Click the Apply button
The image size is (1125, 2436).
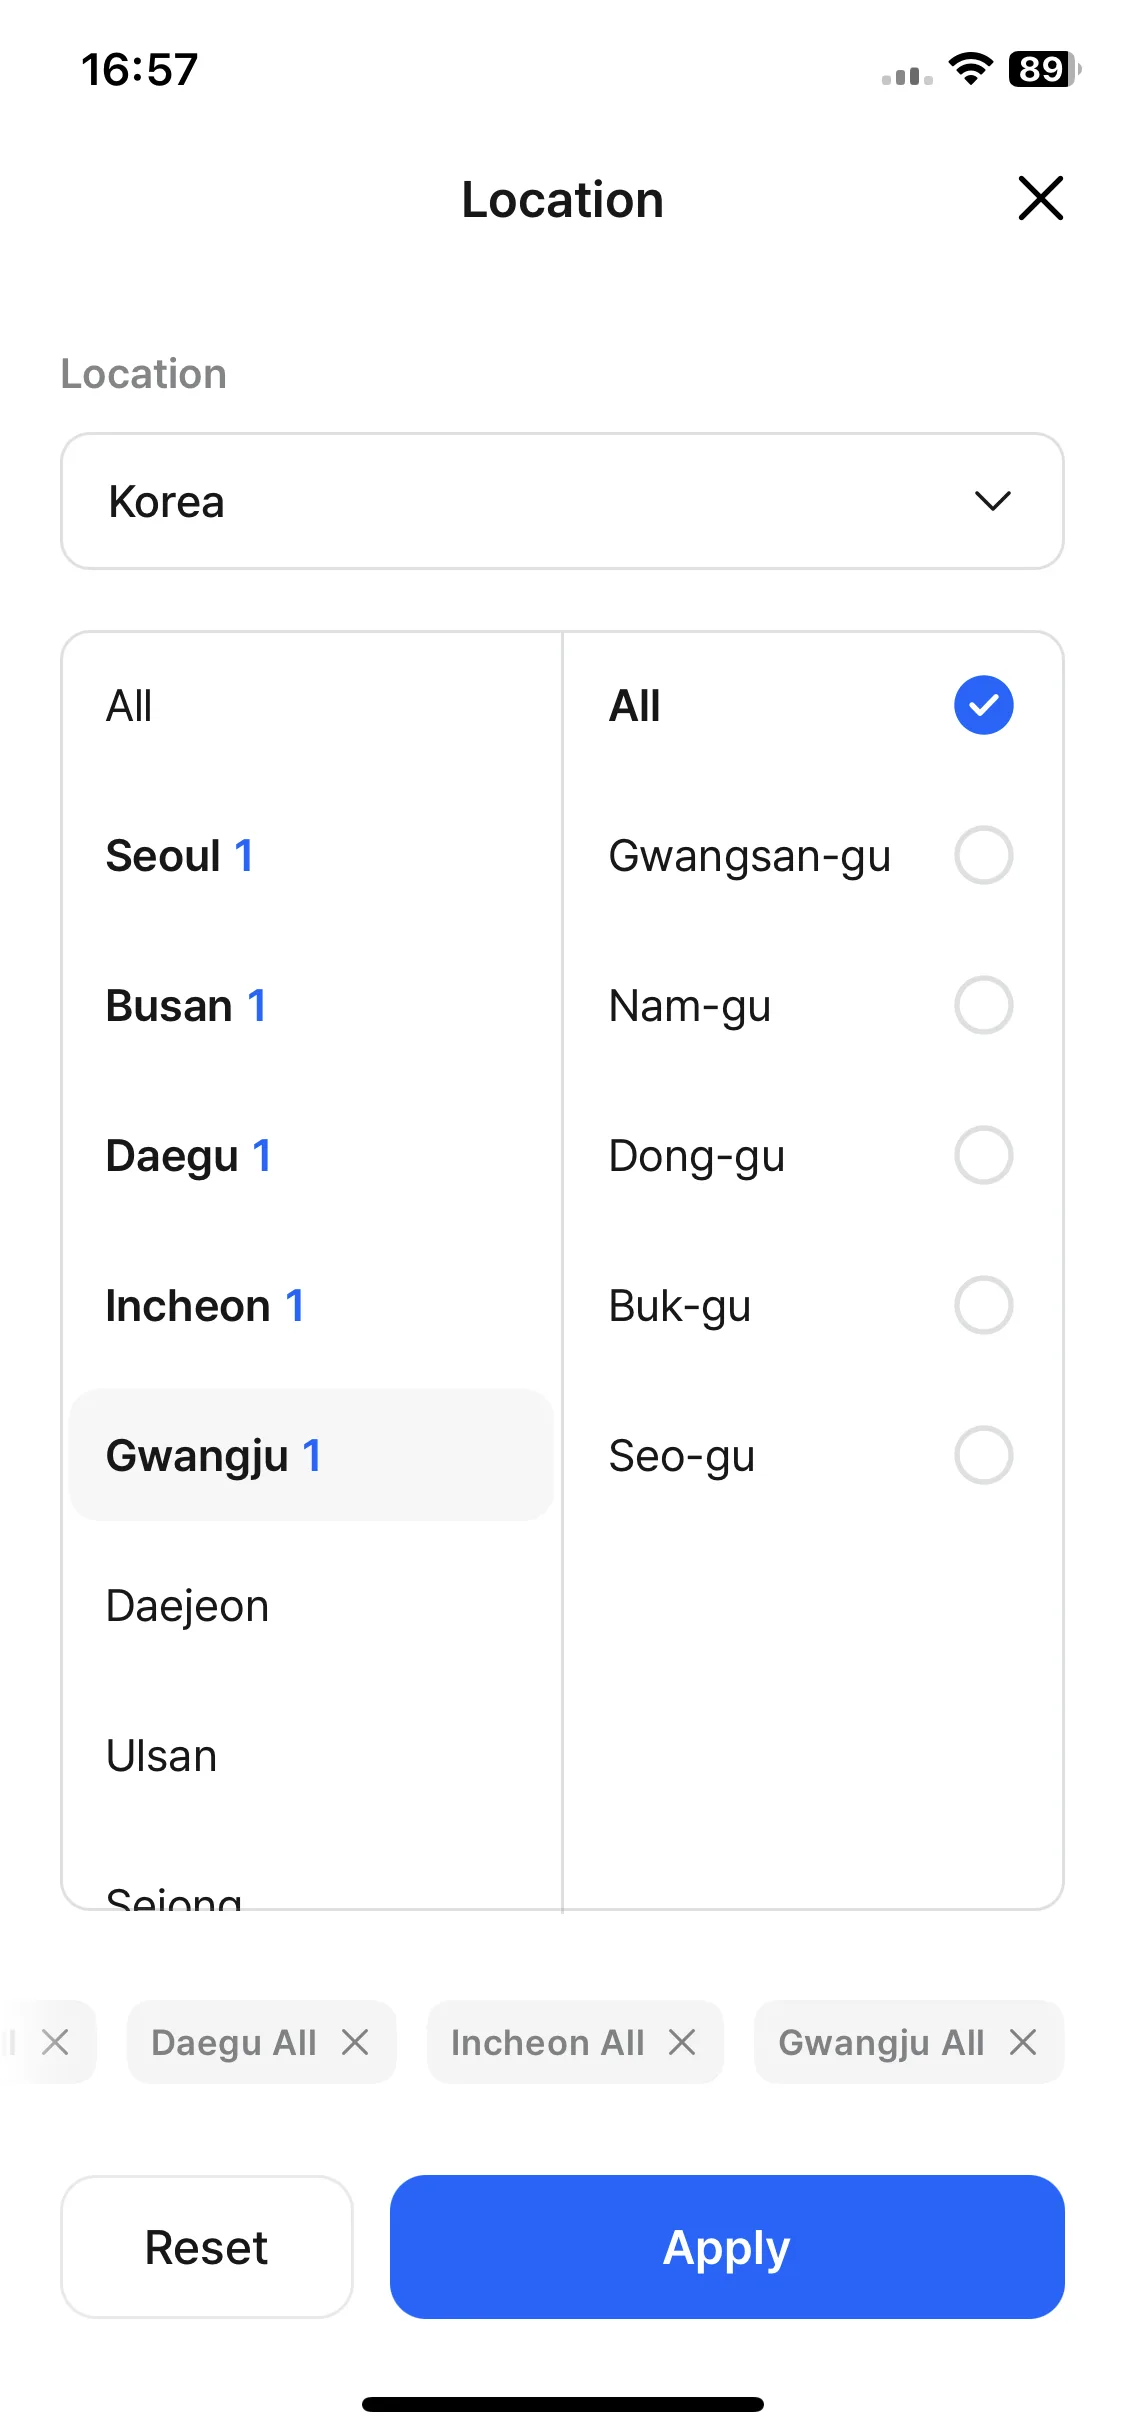tap(727, 2247)
